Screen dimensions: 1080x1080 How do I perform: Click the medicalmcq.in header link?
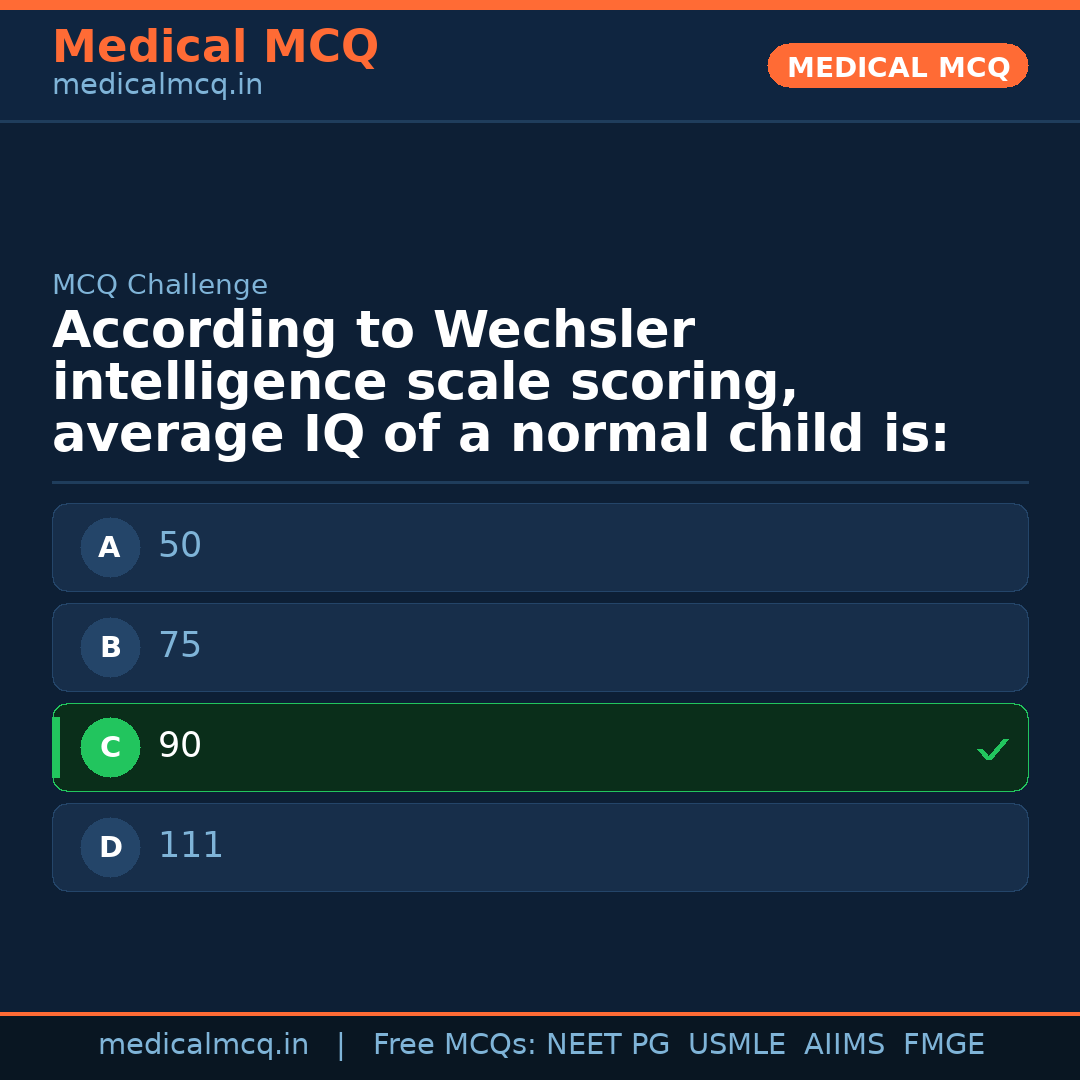pyautogui.click(x=157, y=84)
